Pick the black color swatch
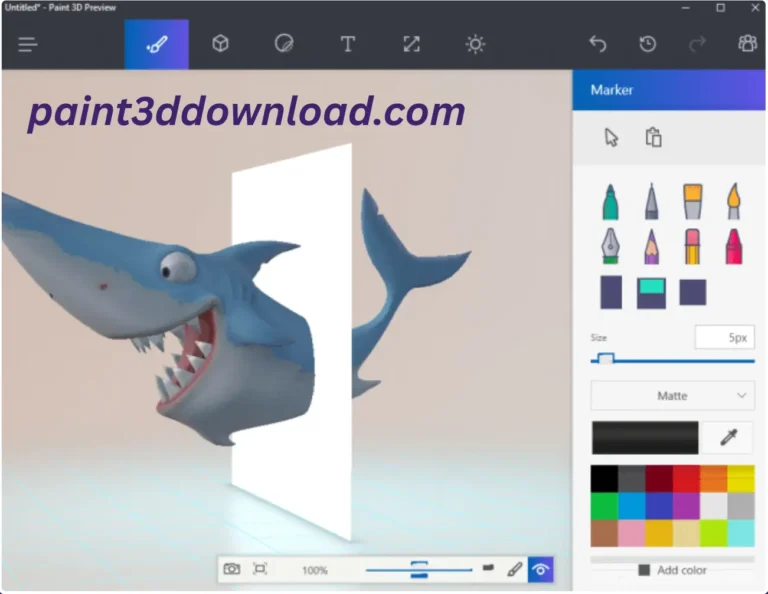 click(x=604, y=479)
